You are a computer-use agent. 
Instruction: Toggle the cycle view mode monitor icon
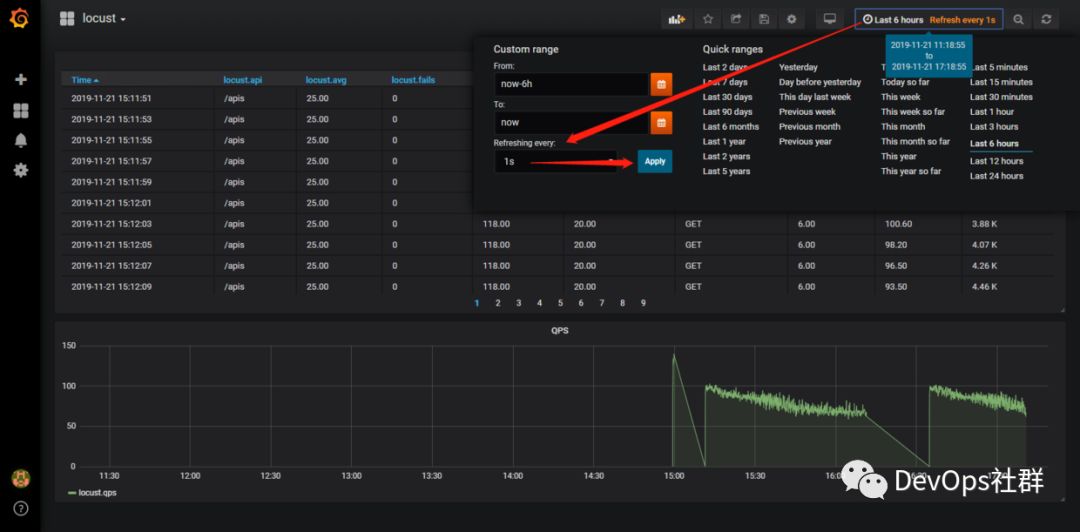[829, 19]
